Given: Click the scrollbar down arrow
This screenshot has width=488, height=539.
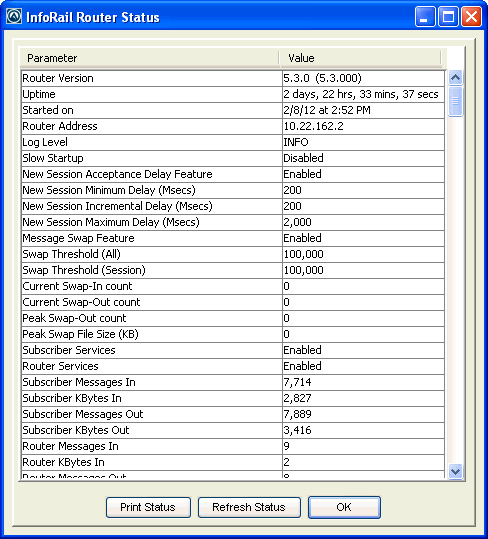Looking at the screenshot, I should [x=455, y=471].
